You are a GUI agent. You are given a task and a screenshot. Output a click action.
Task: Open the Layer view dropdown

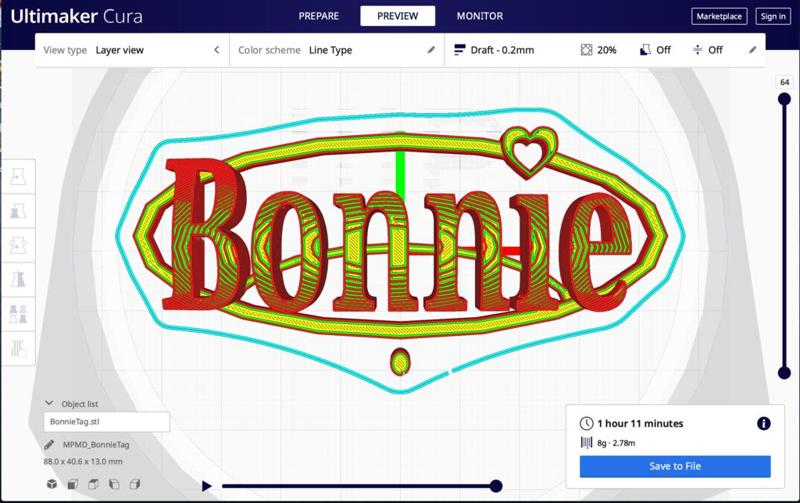(x=132, y=50)
